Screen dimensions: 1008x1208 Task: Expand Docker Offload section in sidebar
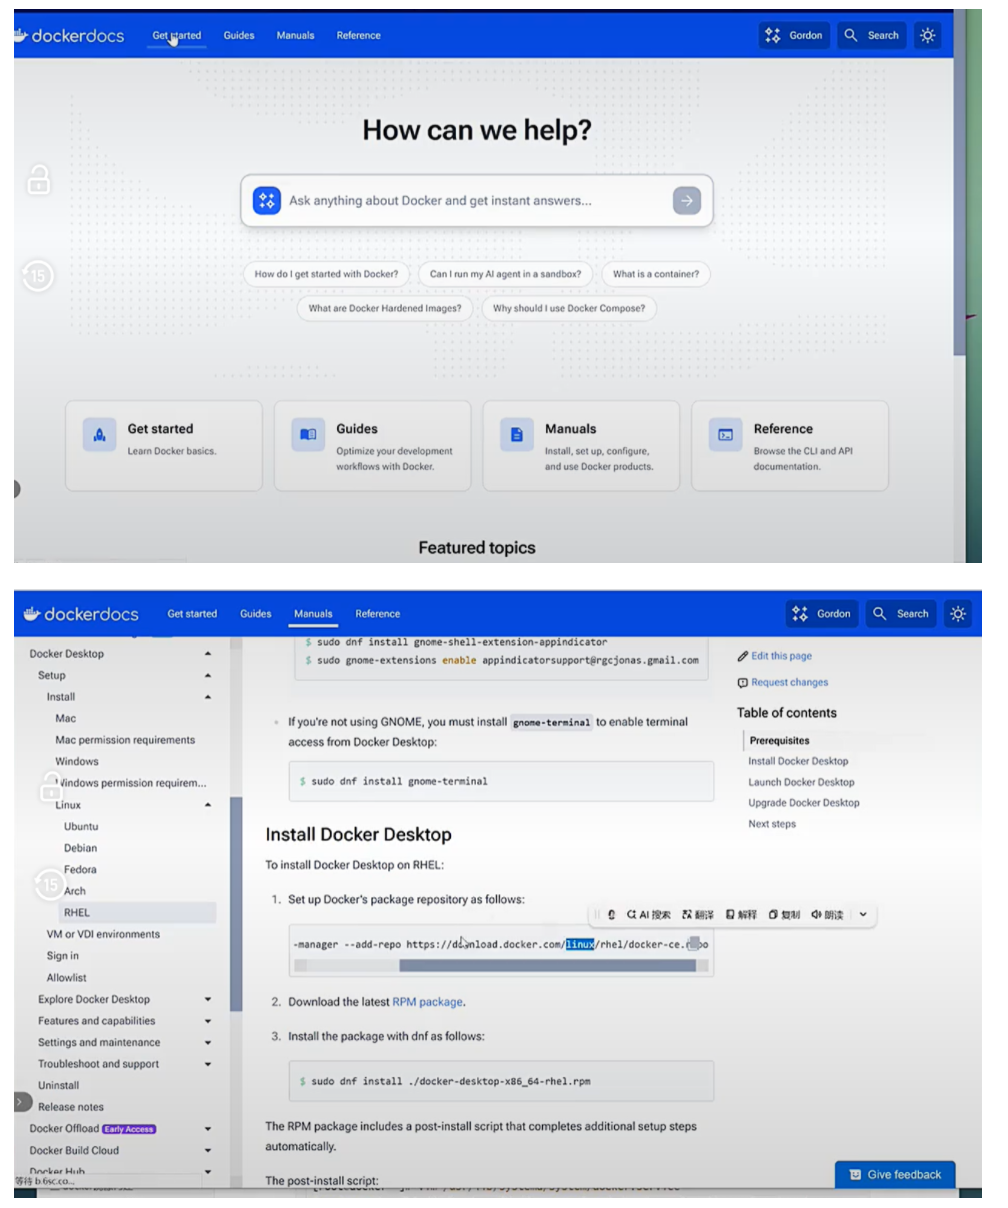click(208, 1129)
